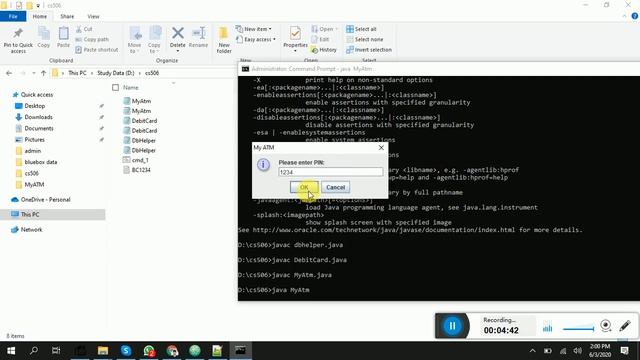Open the New item dropdown

253,29
